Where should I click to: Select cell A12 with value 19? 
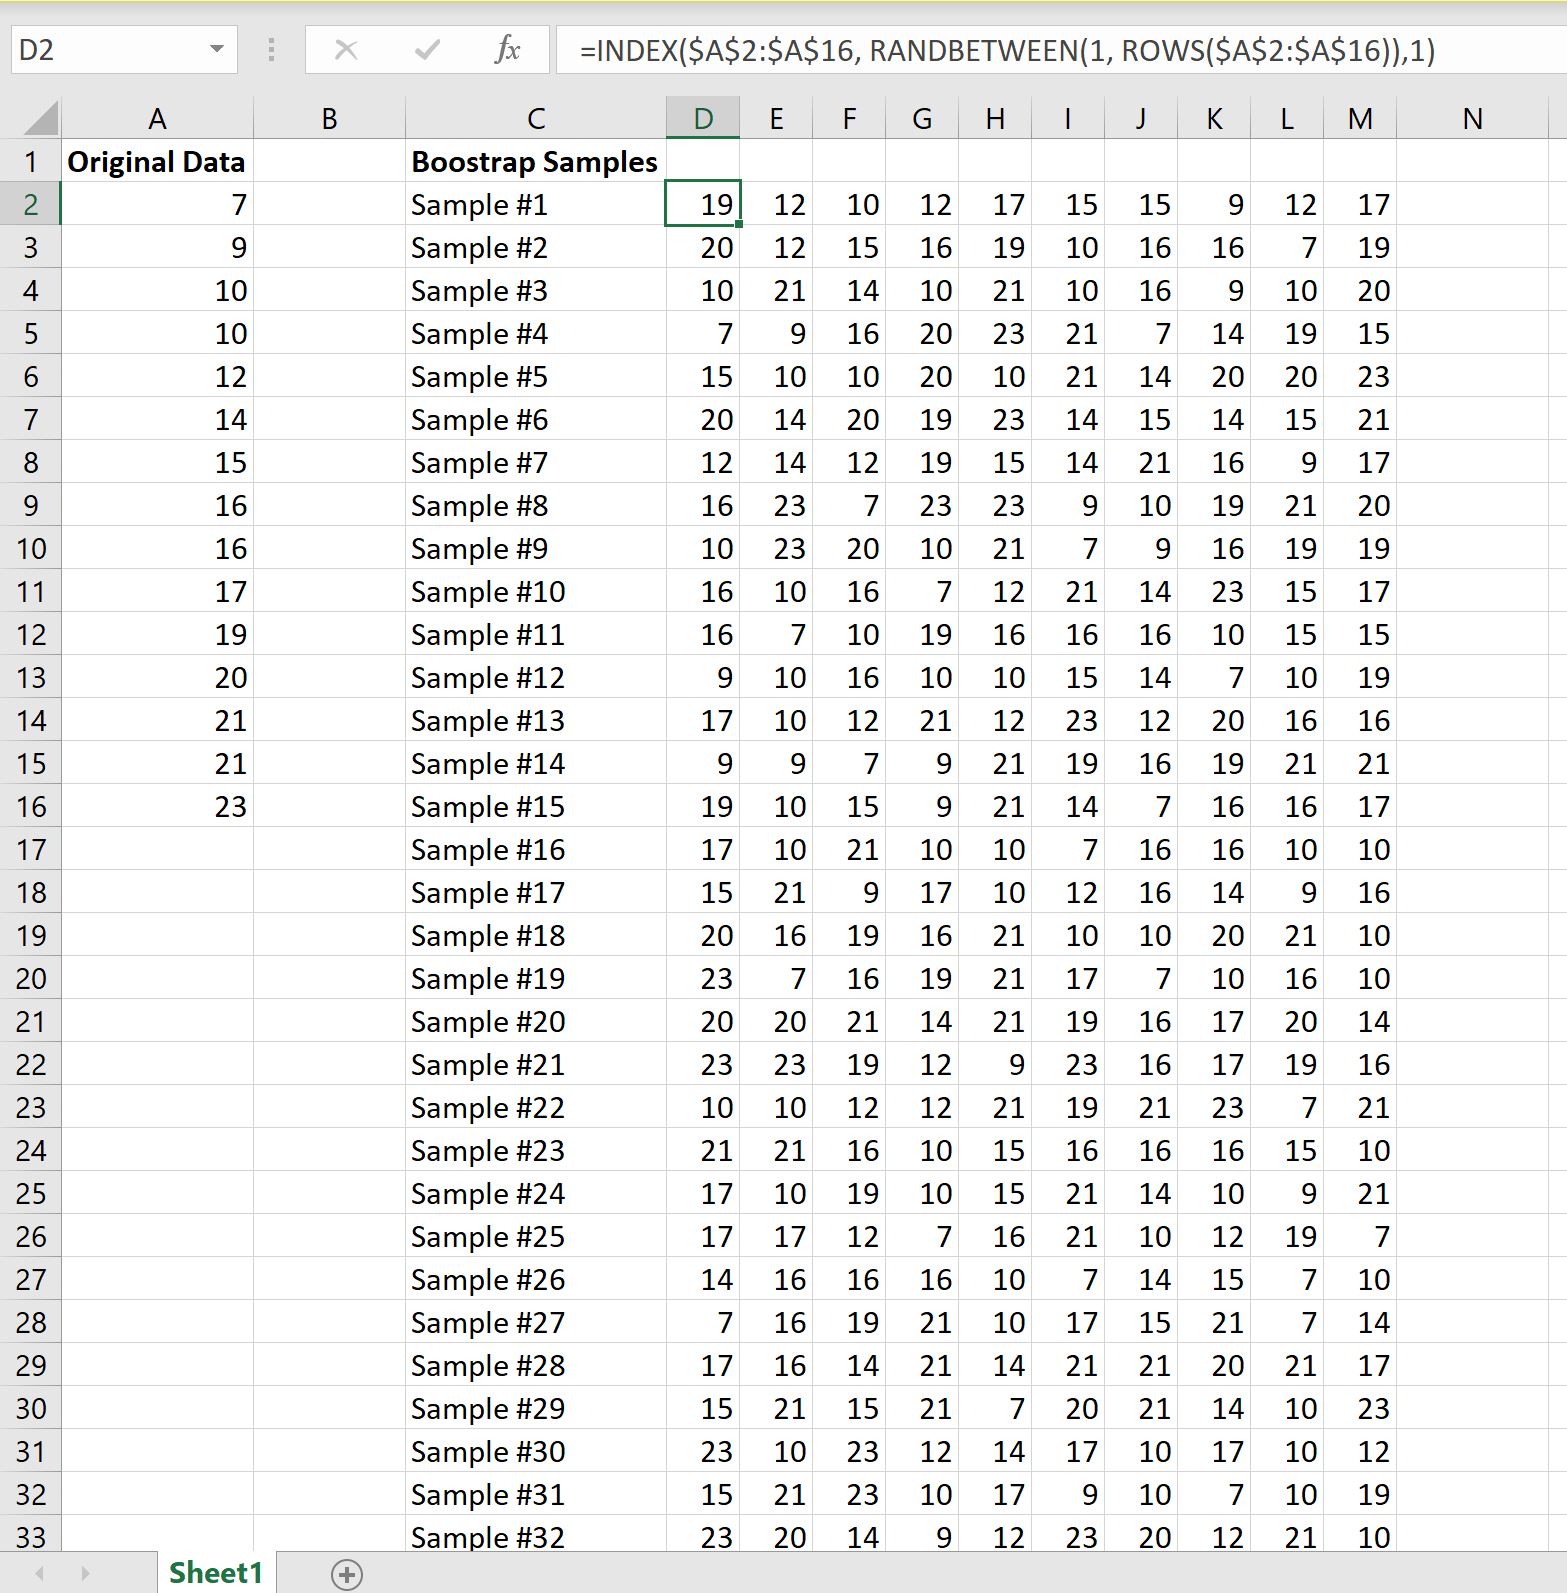pyautogui.click(x=157, y=634)
